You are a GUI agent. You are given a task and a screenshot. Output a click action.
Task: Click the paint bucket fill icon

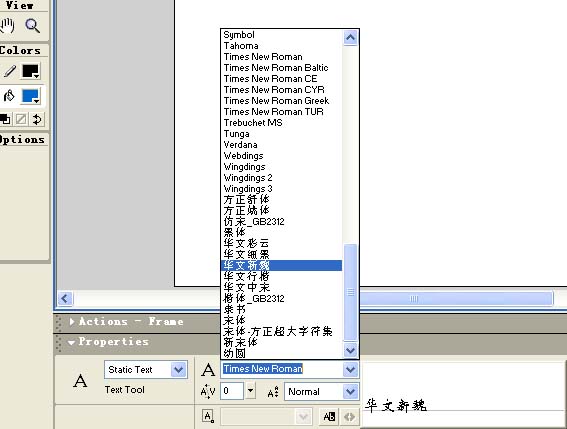(9, 96)
